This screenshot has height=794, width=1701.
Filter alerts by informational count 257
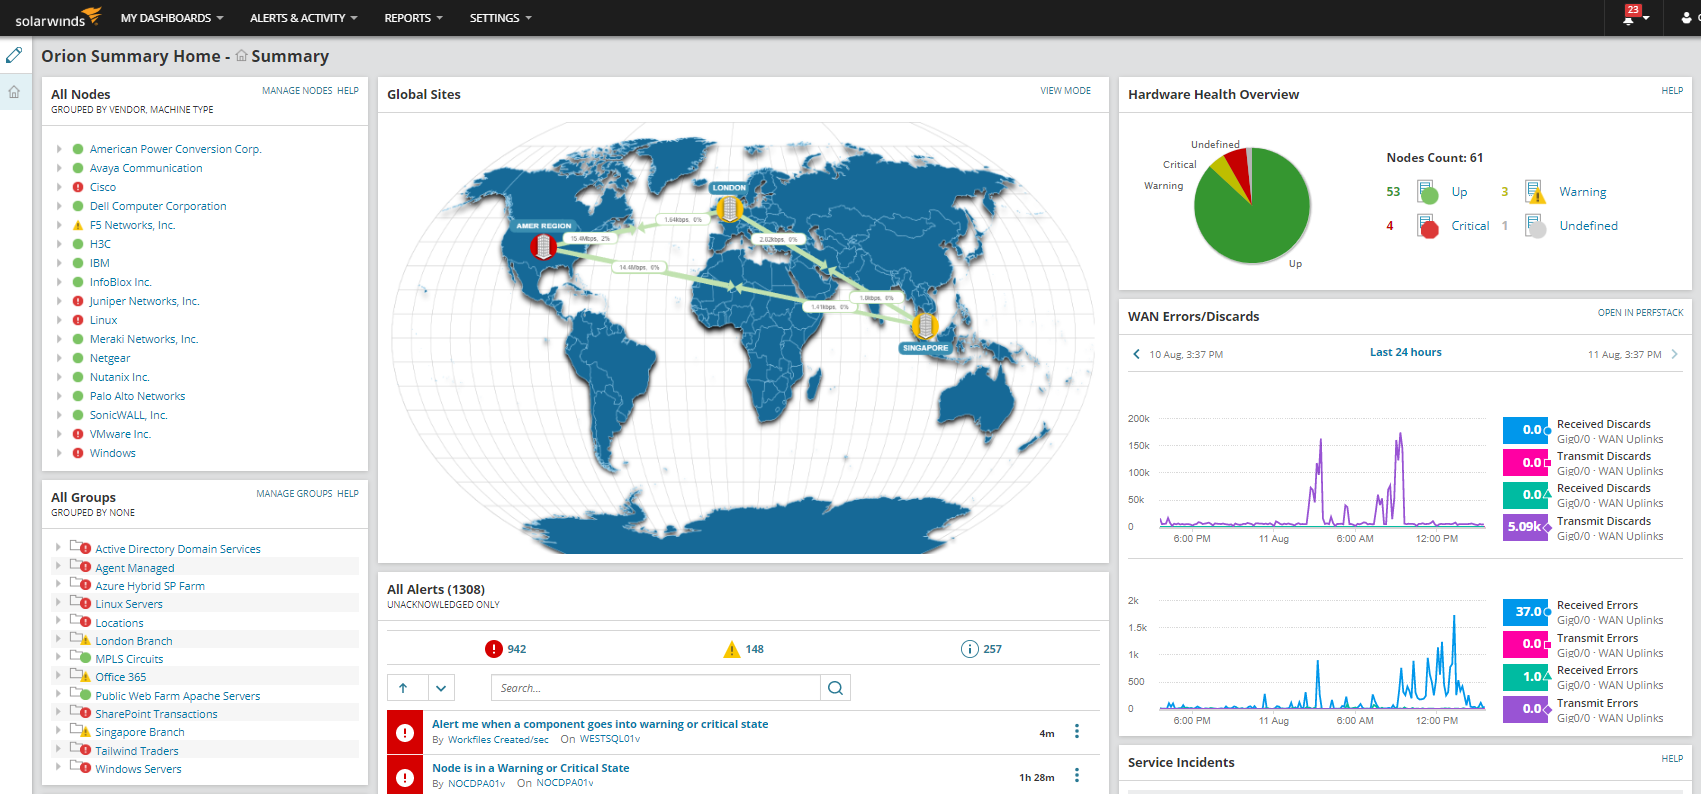(981, 649)
